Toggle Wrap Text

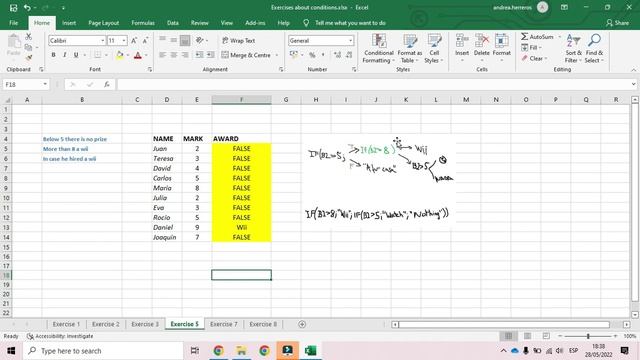click(239, 40)
